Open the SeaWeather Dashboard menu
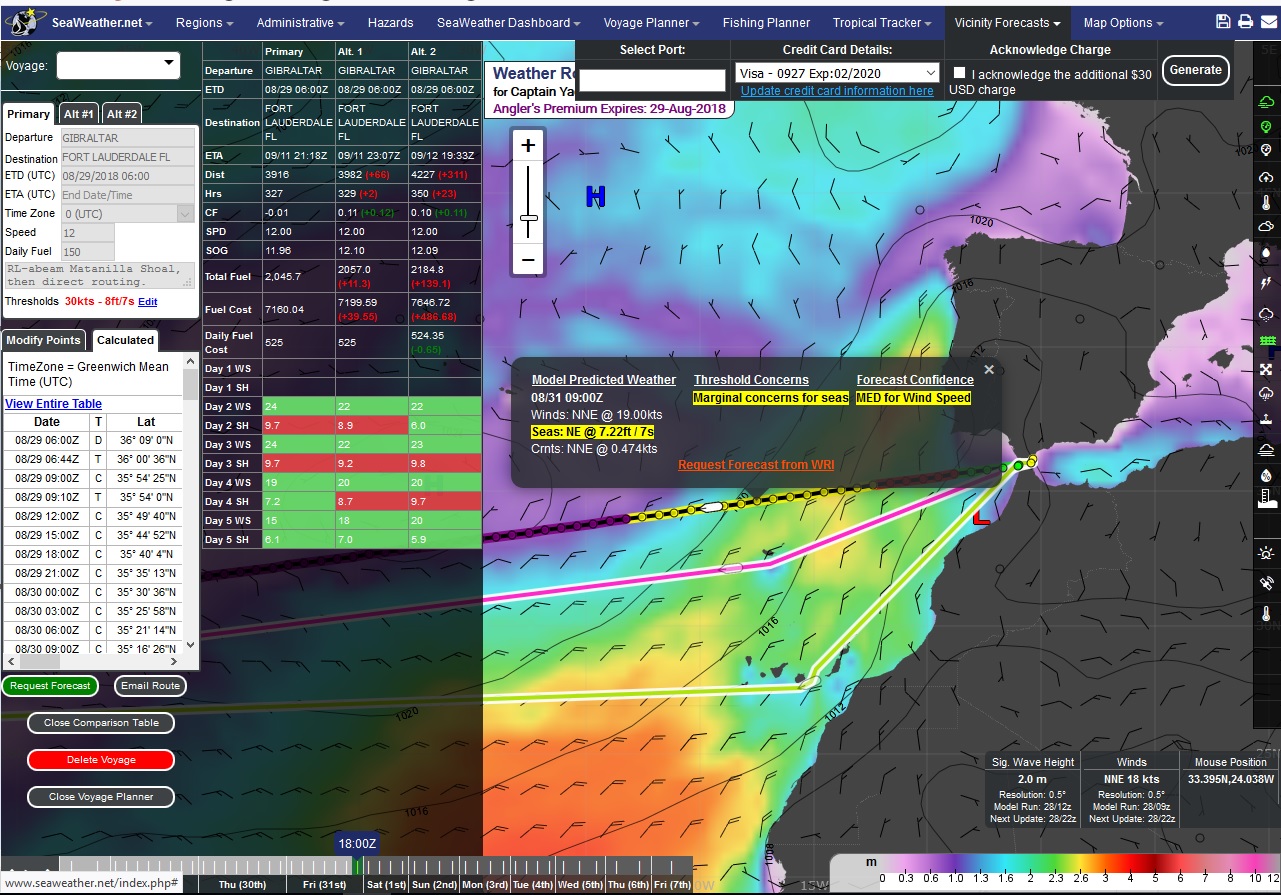The height and width of the screenshot is (895, 1281). click(x=508, y=22)
